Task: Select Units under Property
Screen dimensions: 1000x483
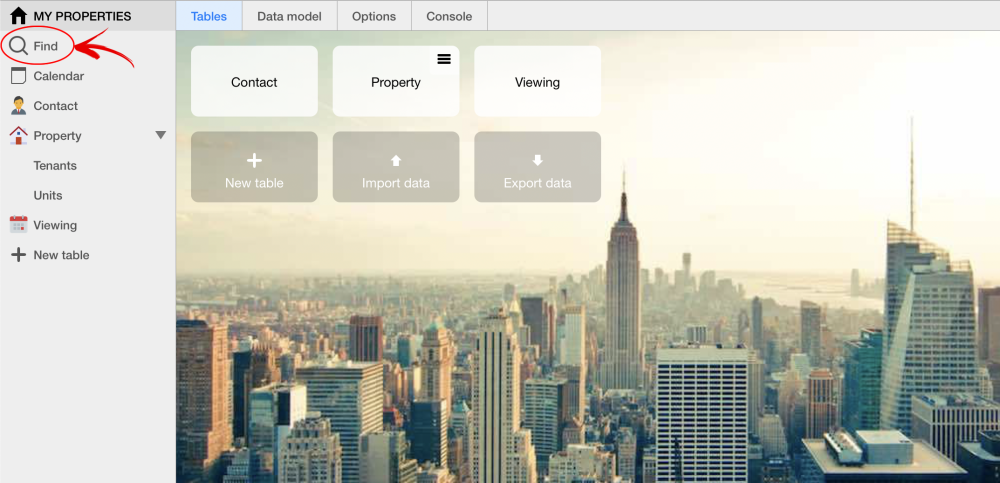Action: tap(48, 195)
